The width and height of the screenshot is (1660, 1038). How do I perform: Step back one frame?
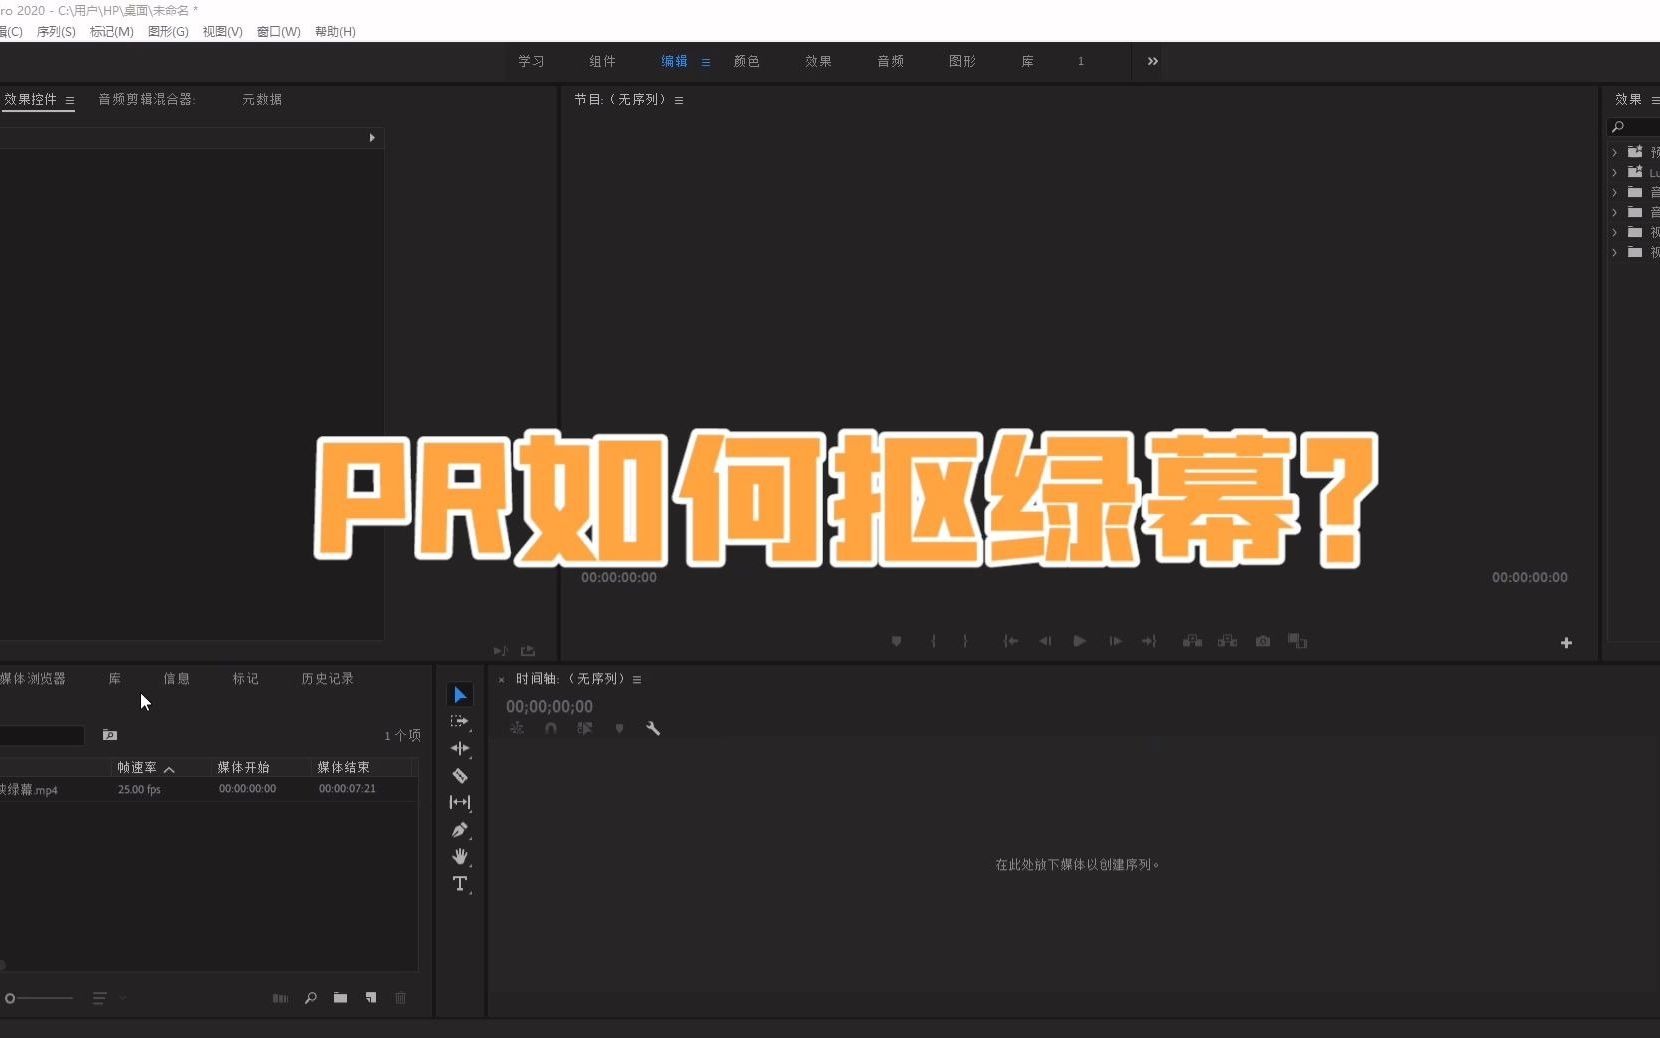pos(1045,641)
